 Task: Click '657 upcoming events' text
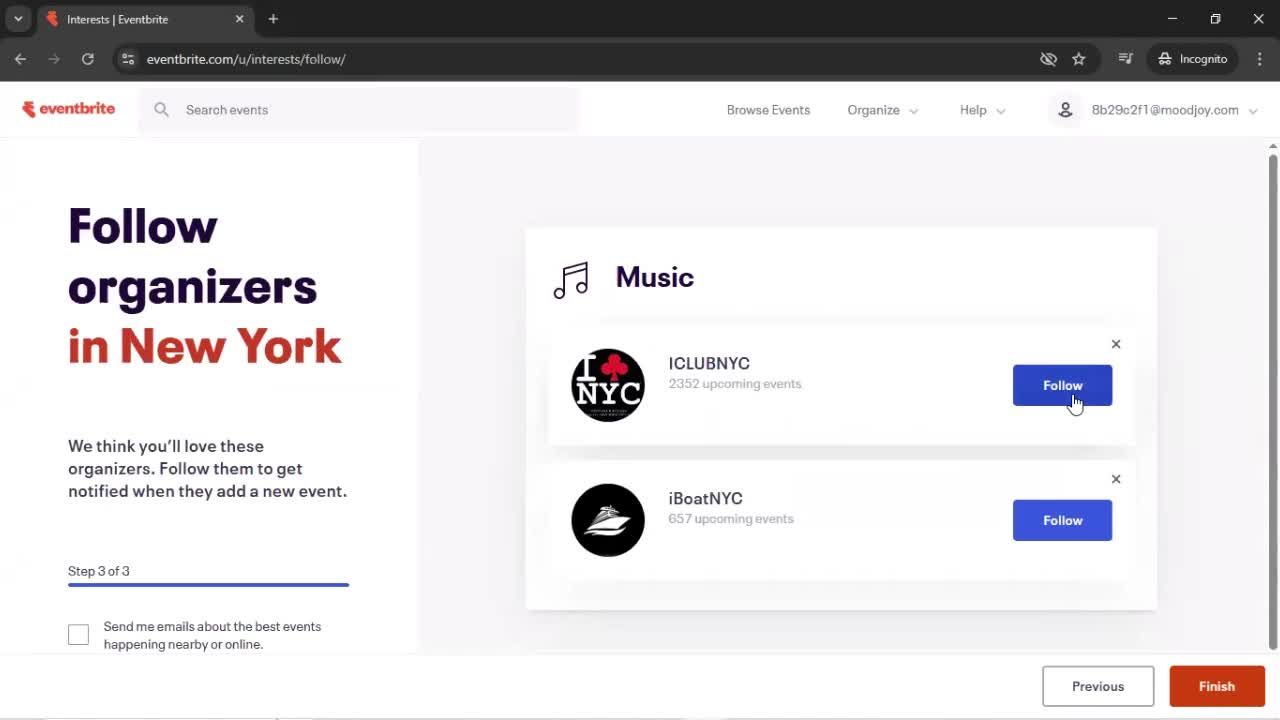[731, 519]
